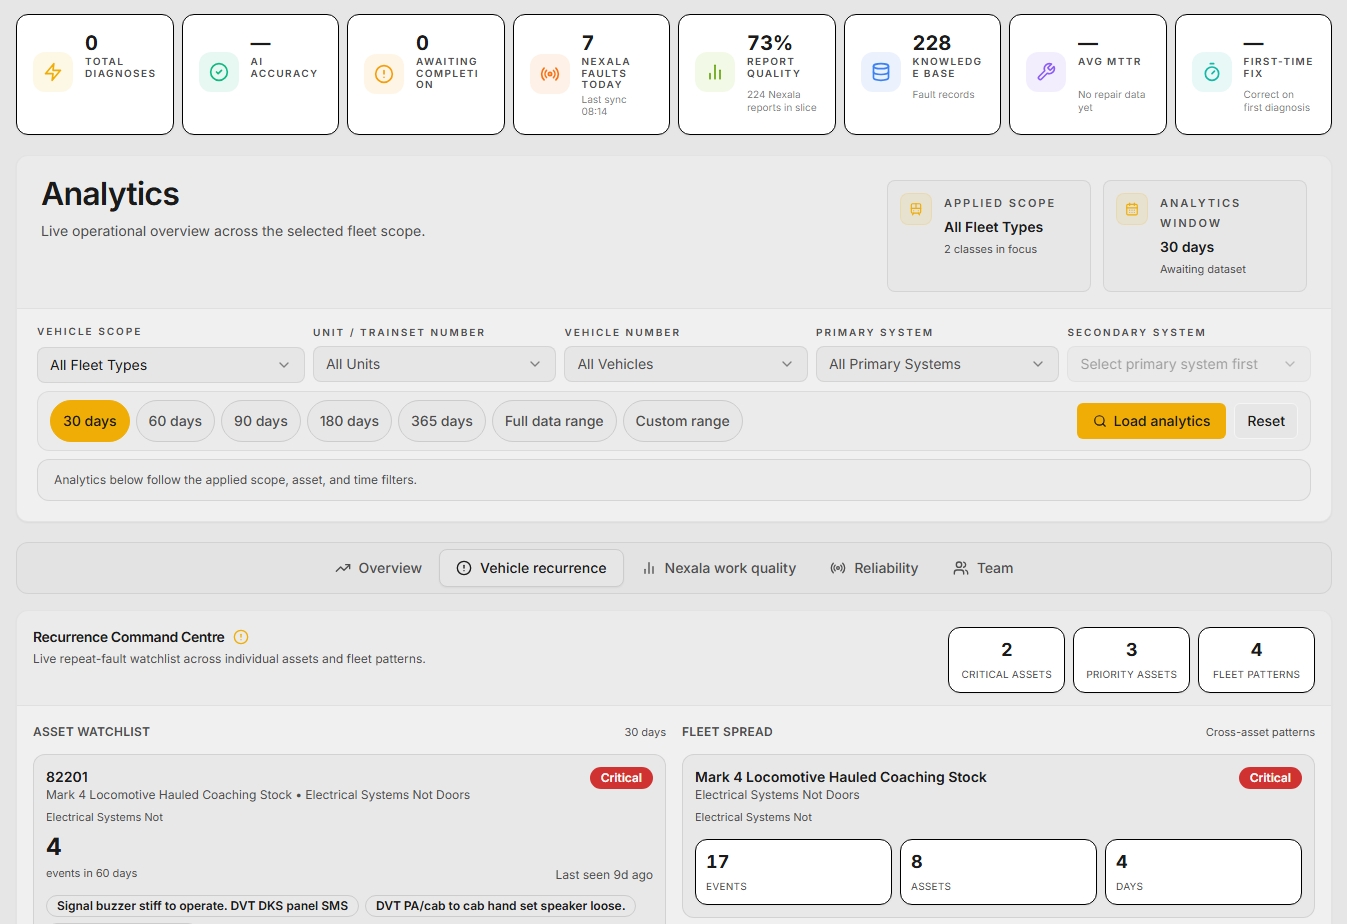Click the Fleet Patterns count card
Screen dimensions: 1347x924
(1256, 660)
